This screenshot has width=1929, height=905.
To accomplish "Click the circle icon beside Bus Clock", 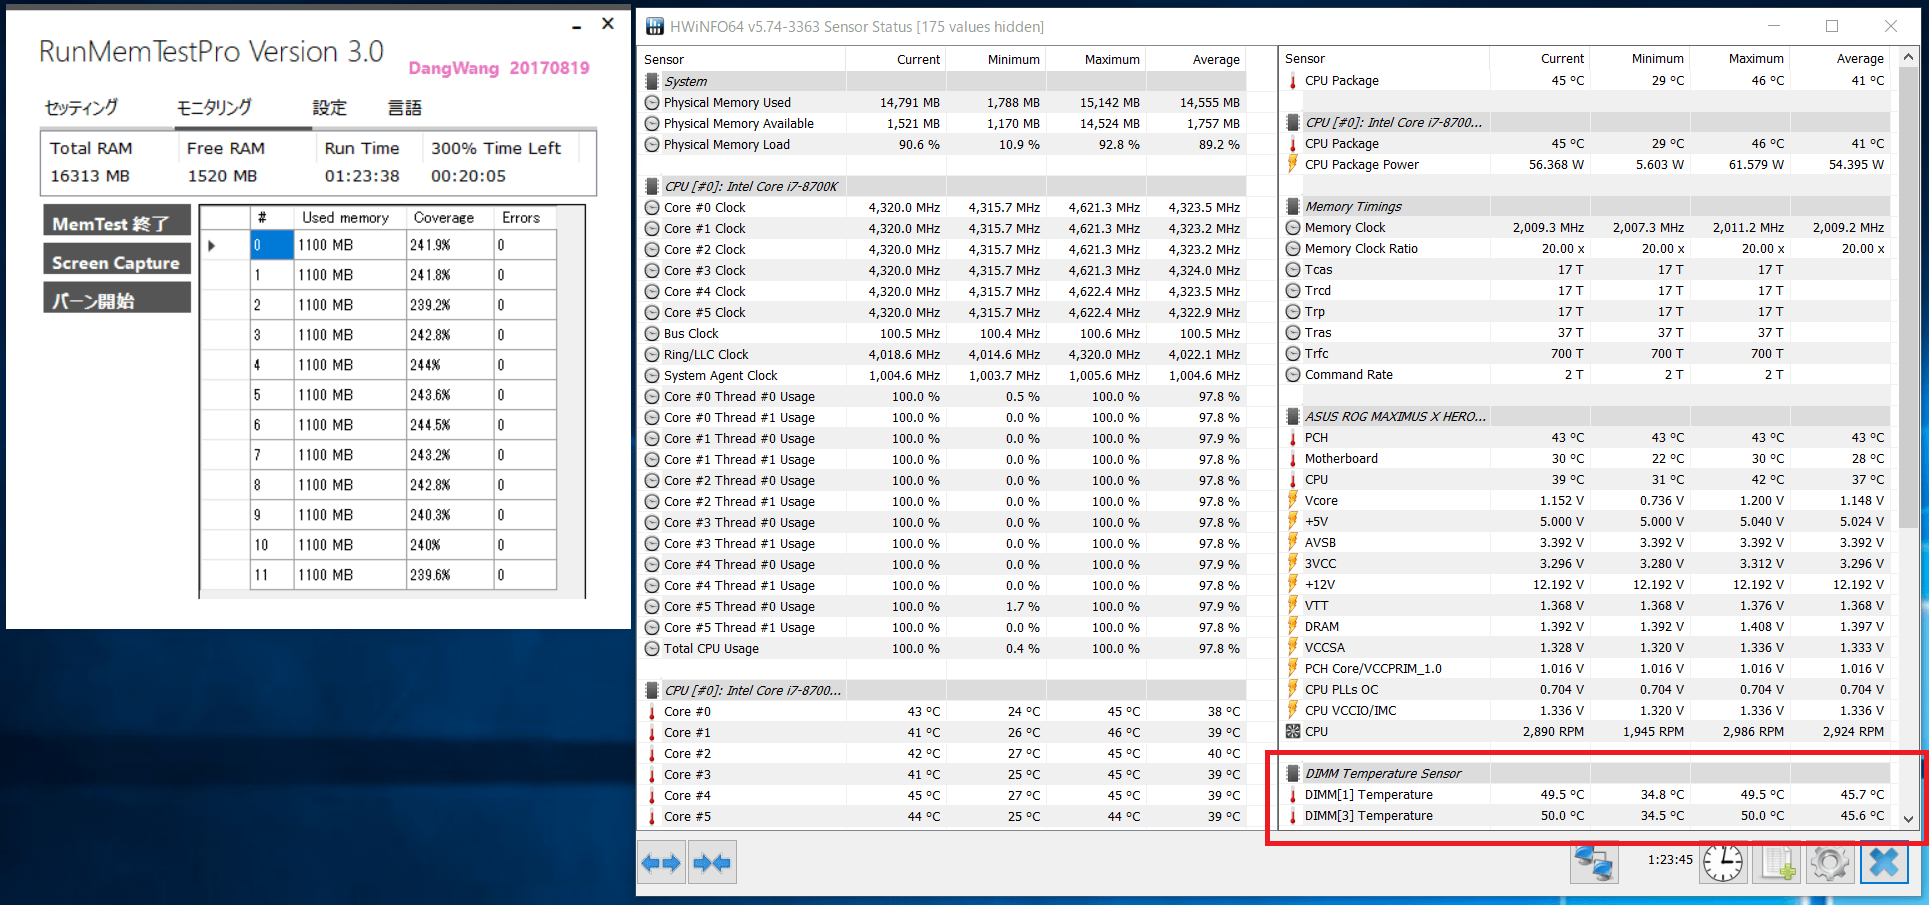I will [652, 333].
